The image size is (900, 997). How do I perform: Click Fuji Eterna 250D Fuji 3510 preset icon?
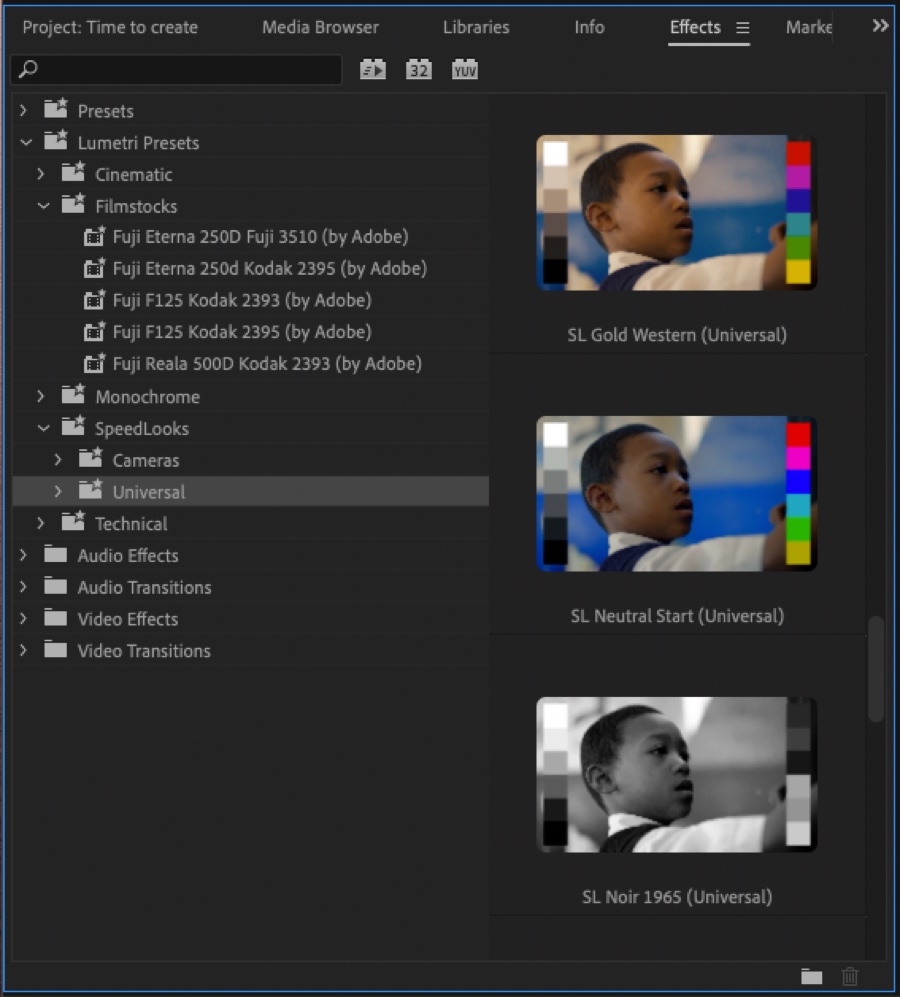[x=94, y=237]
